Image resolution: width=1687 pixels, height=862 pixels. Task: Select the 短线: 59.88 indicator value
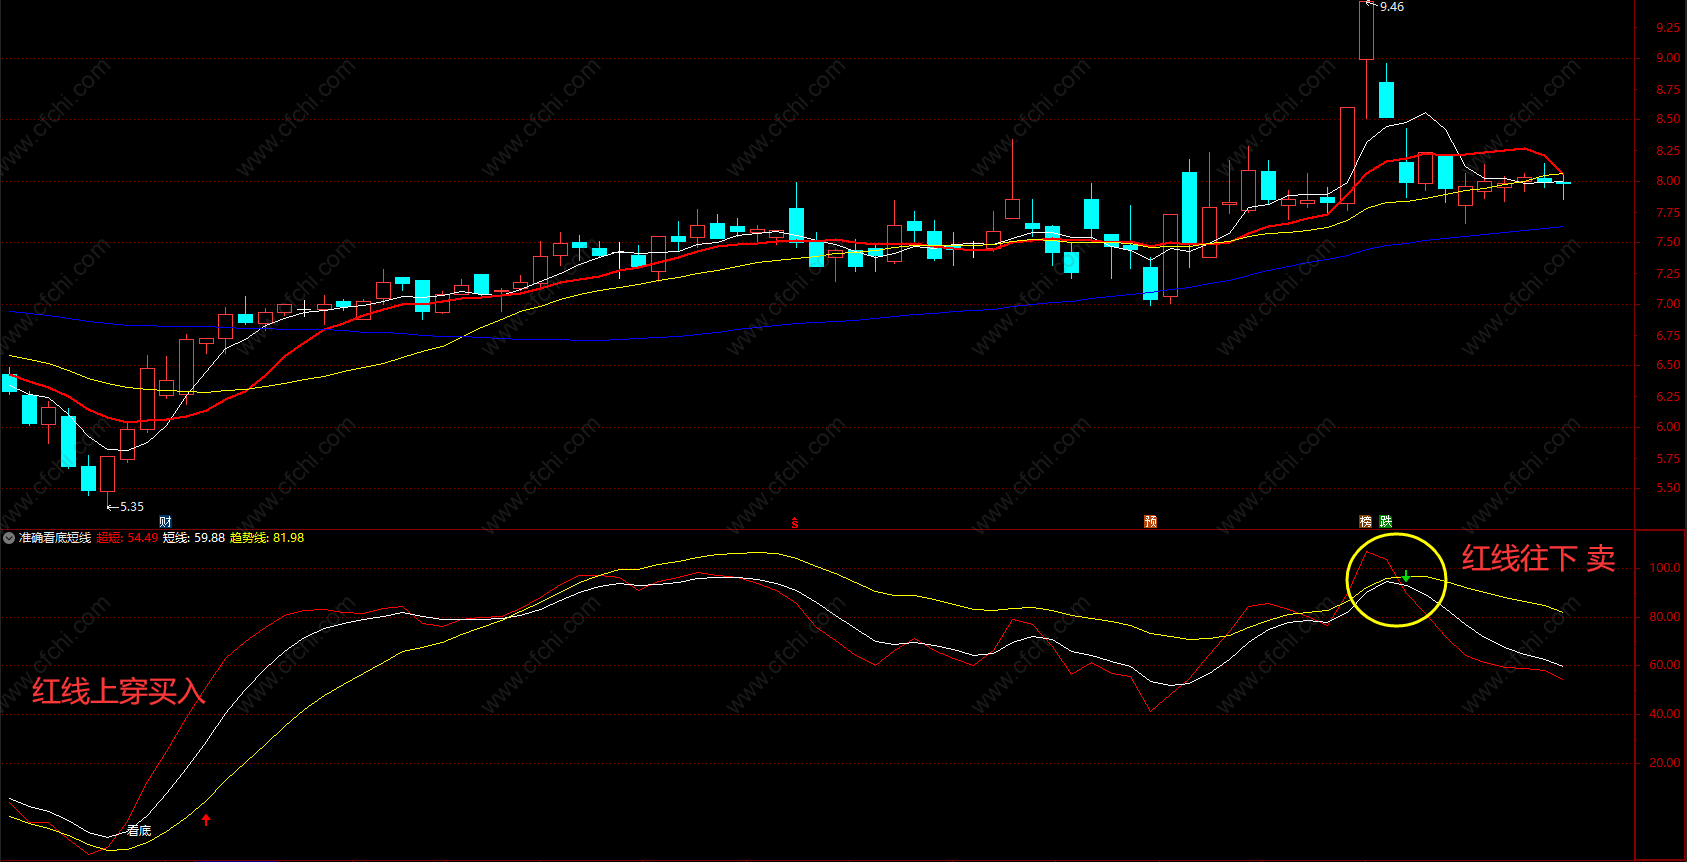(194, 538)
